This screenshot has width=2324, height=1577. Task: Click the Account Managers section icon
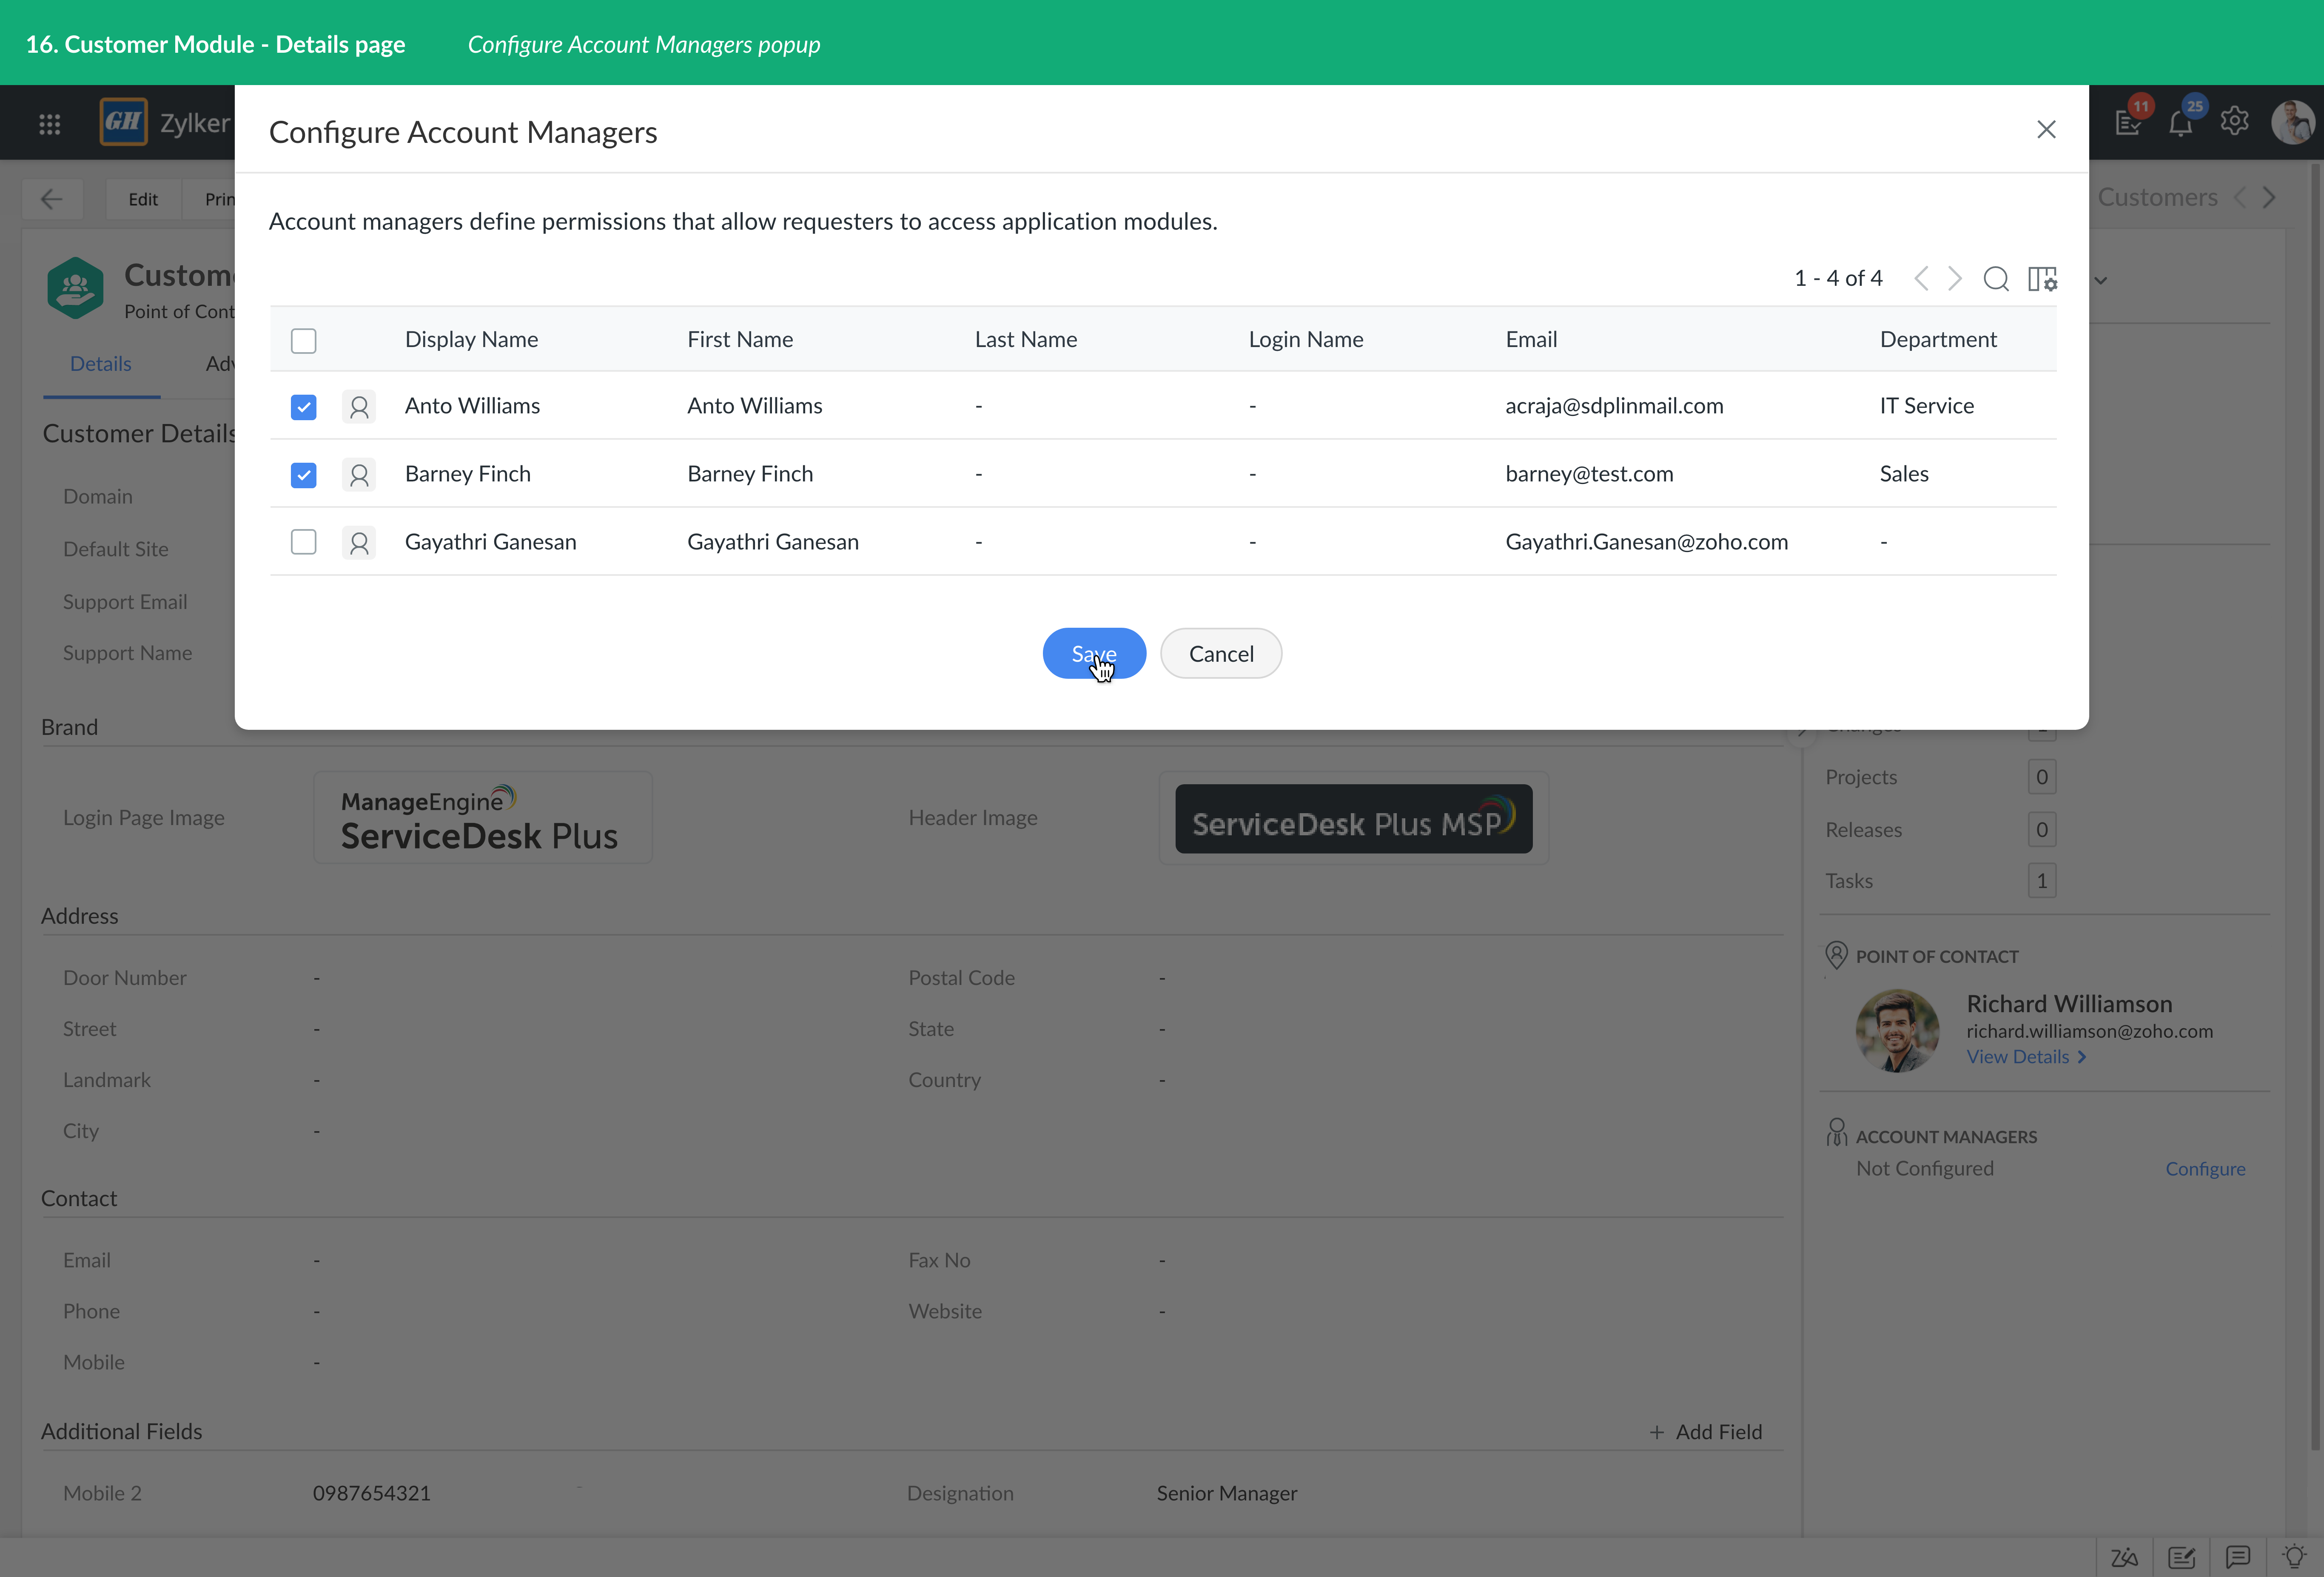[x=1836, y=1133]
